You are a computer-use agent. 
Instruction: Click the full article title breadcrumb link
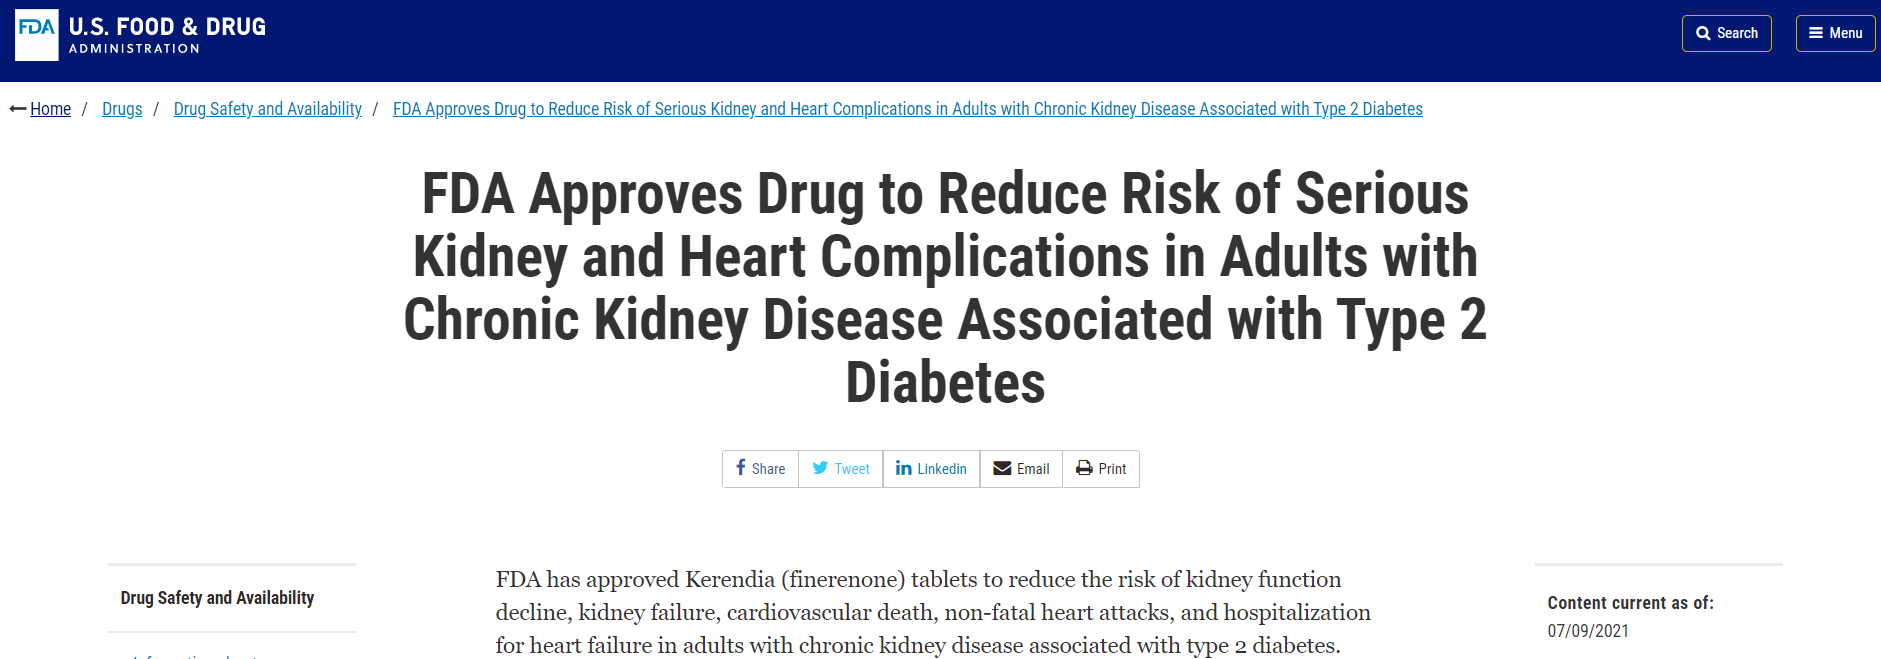point(907,109)
